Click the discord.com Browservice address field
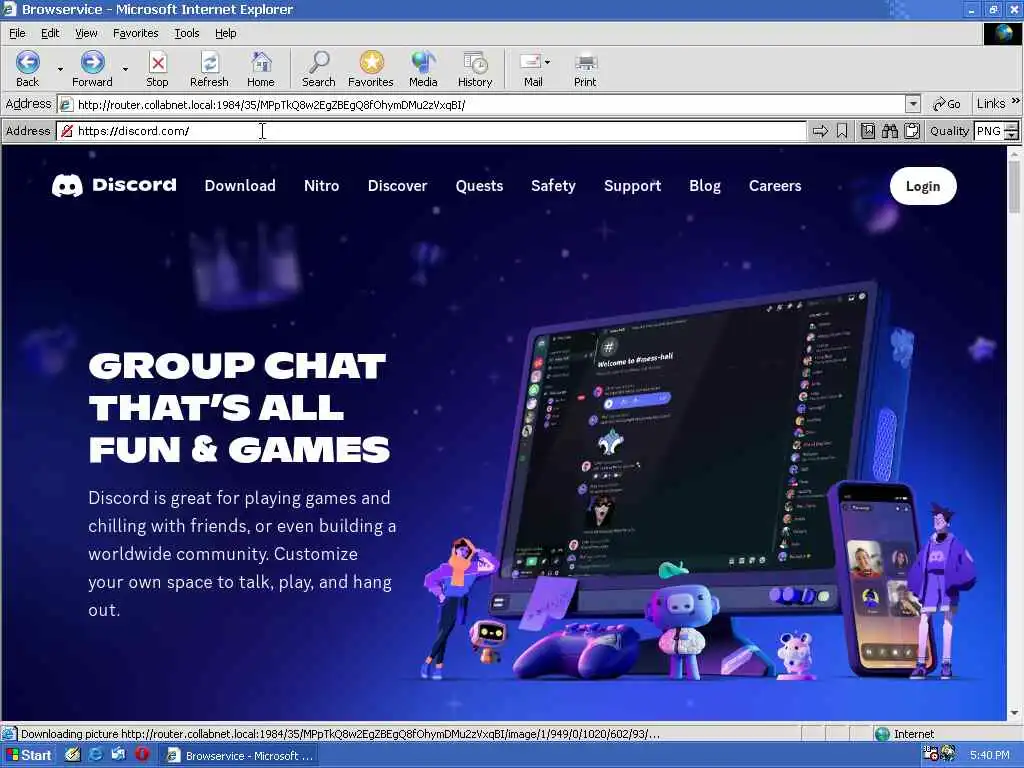This screenshot has height=768, width=1024. click(x=431, y=131)
